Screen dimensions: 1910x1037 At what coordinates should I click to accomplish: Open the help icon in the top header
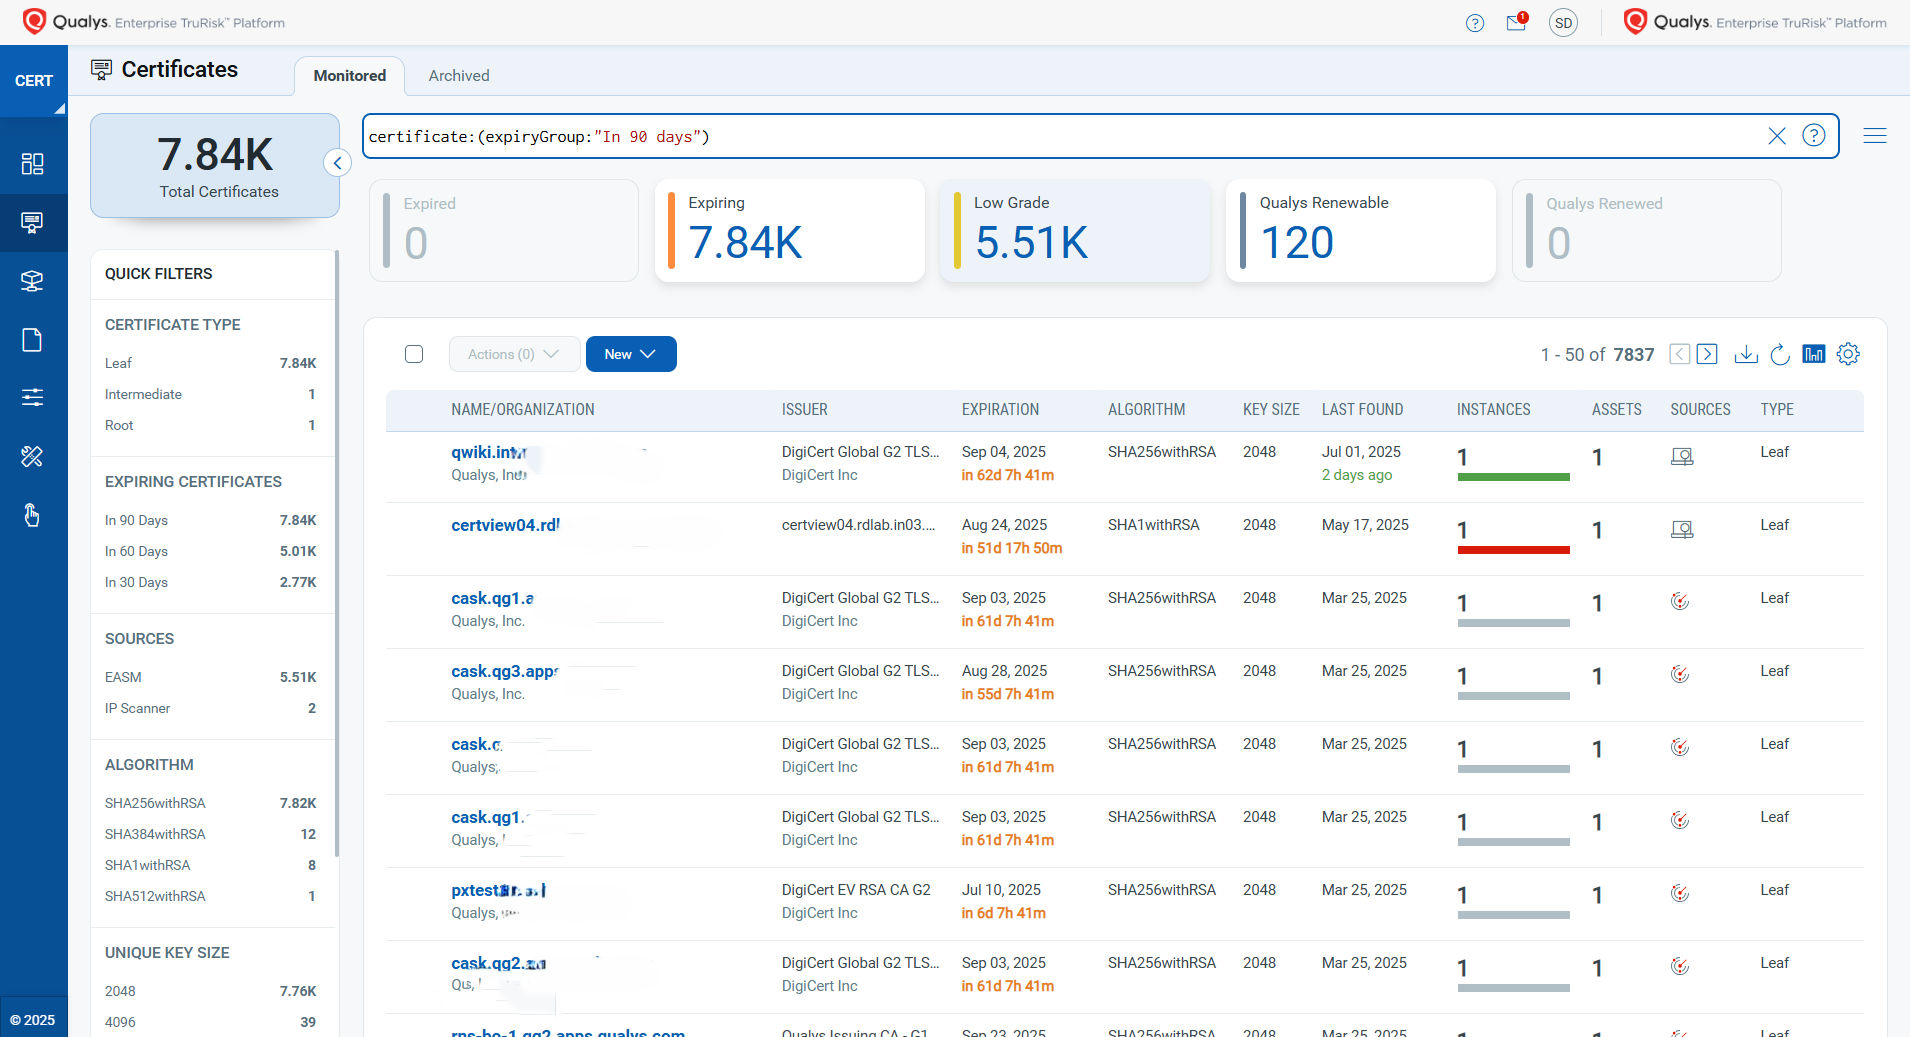point(1475,23)
